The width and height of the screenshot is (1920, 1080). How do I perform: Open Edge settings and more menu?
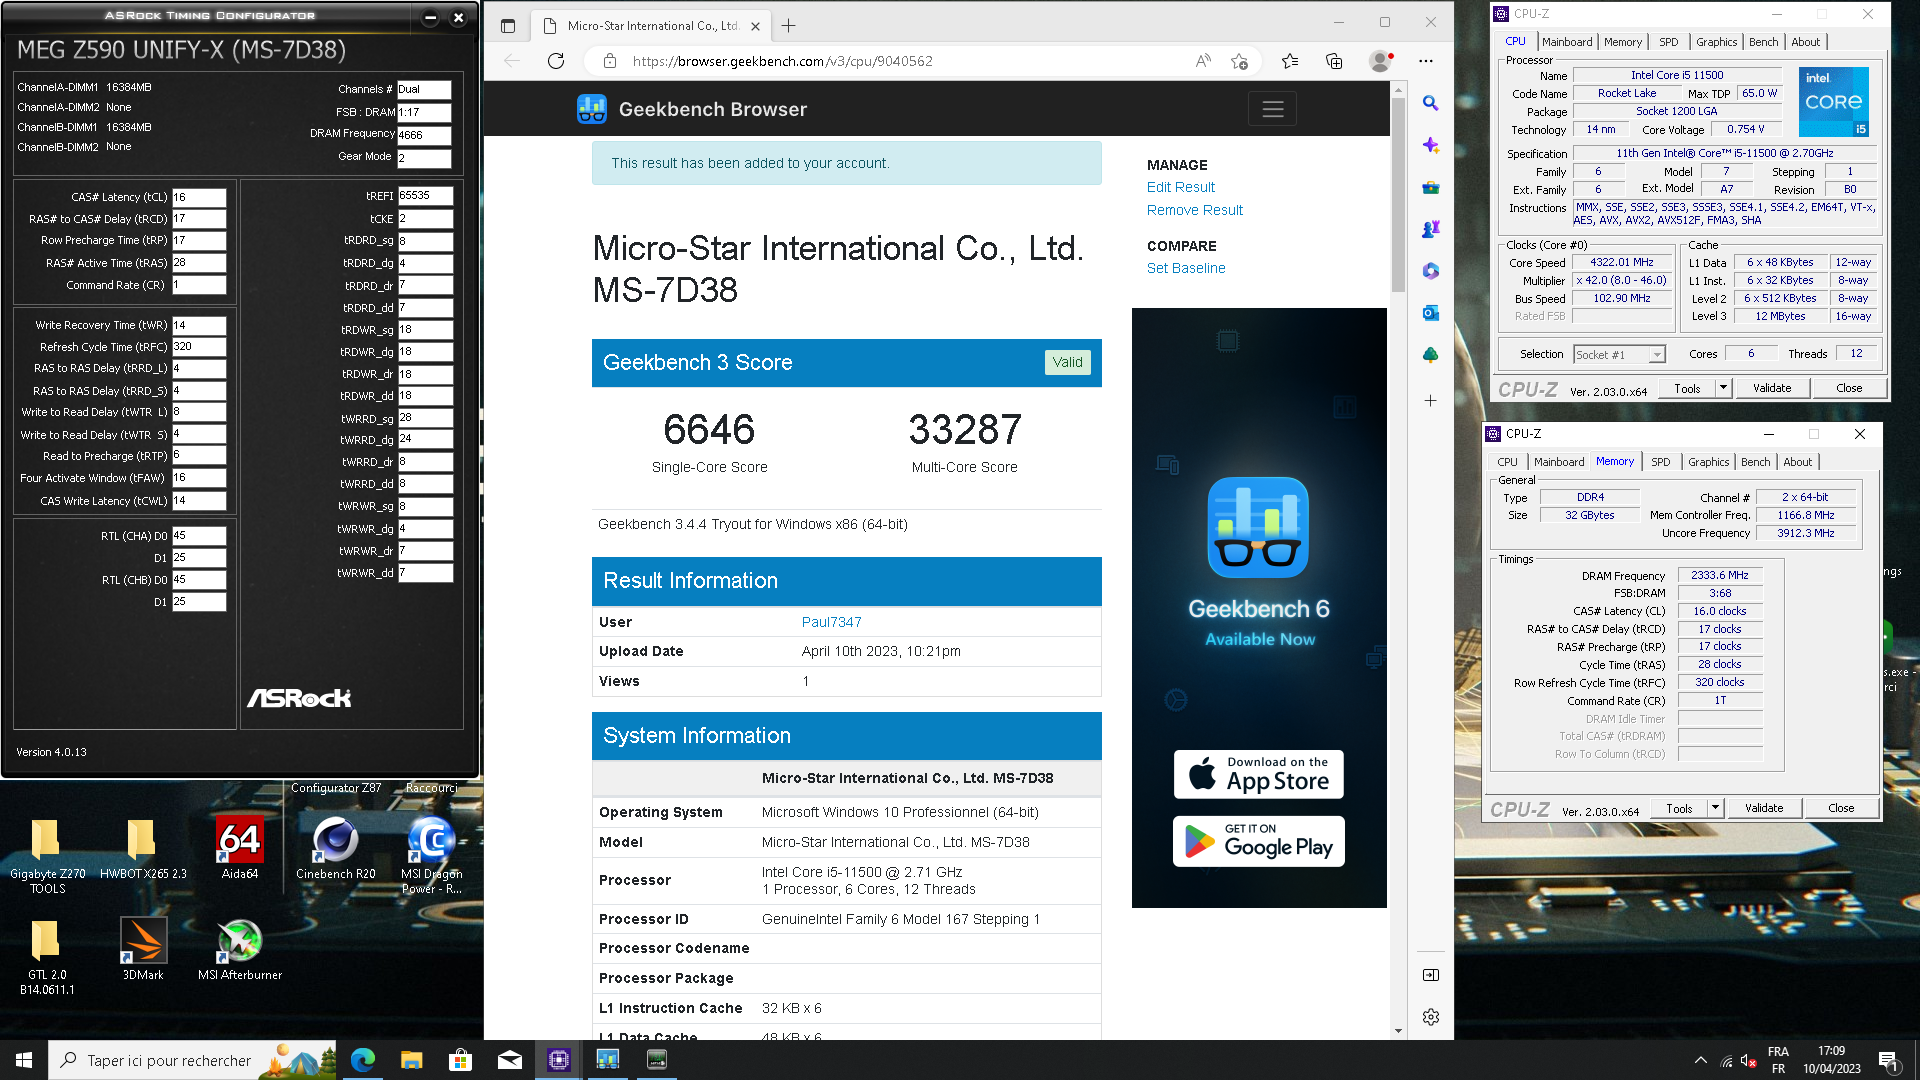click(x=1426, y=61)
